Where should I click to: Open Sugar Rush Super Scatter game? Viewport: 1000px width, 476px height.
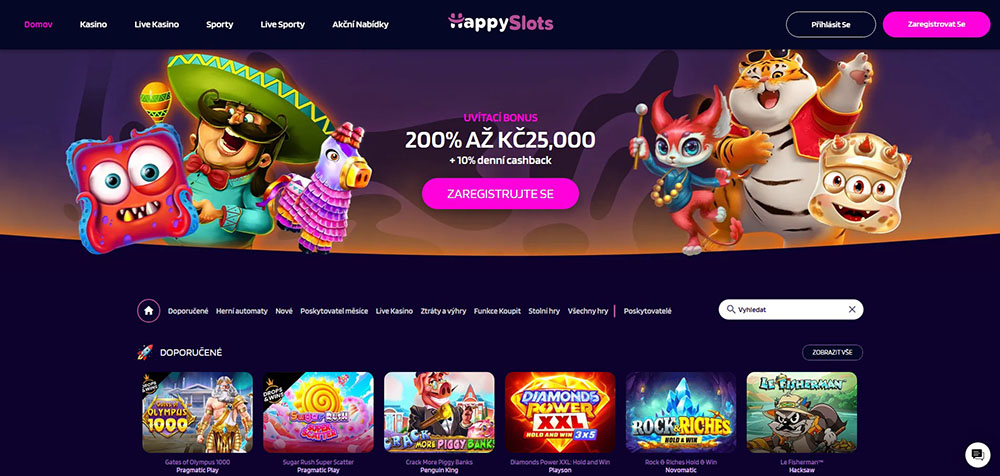[318, 412]
